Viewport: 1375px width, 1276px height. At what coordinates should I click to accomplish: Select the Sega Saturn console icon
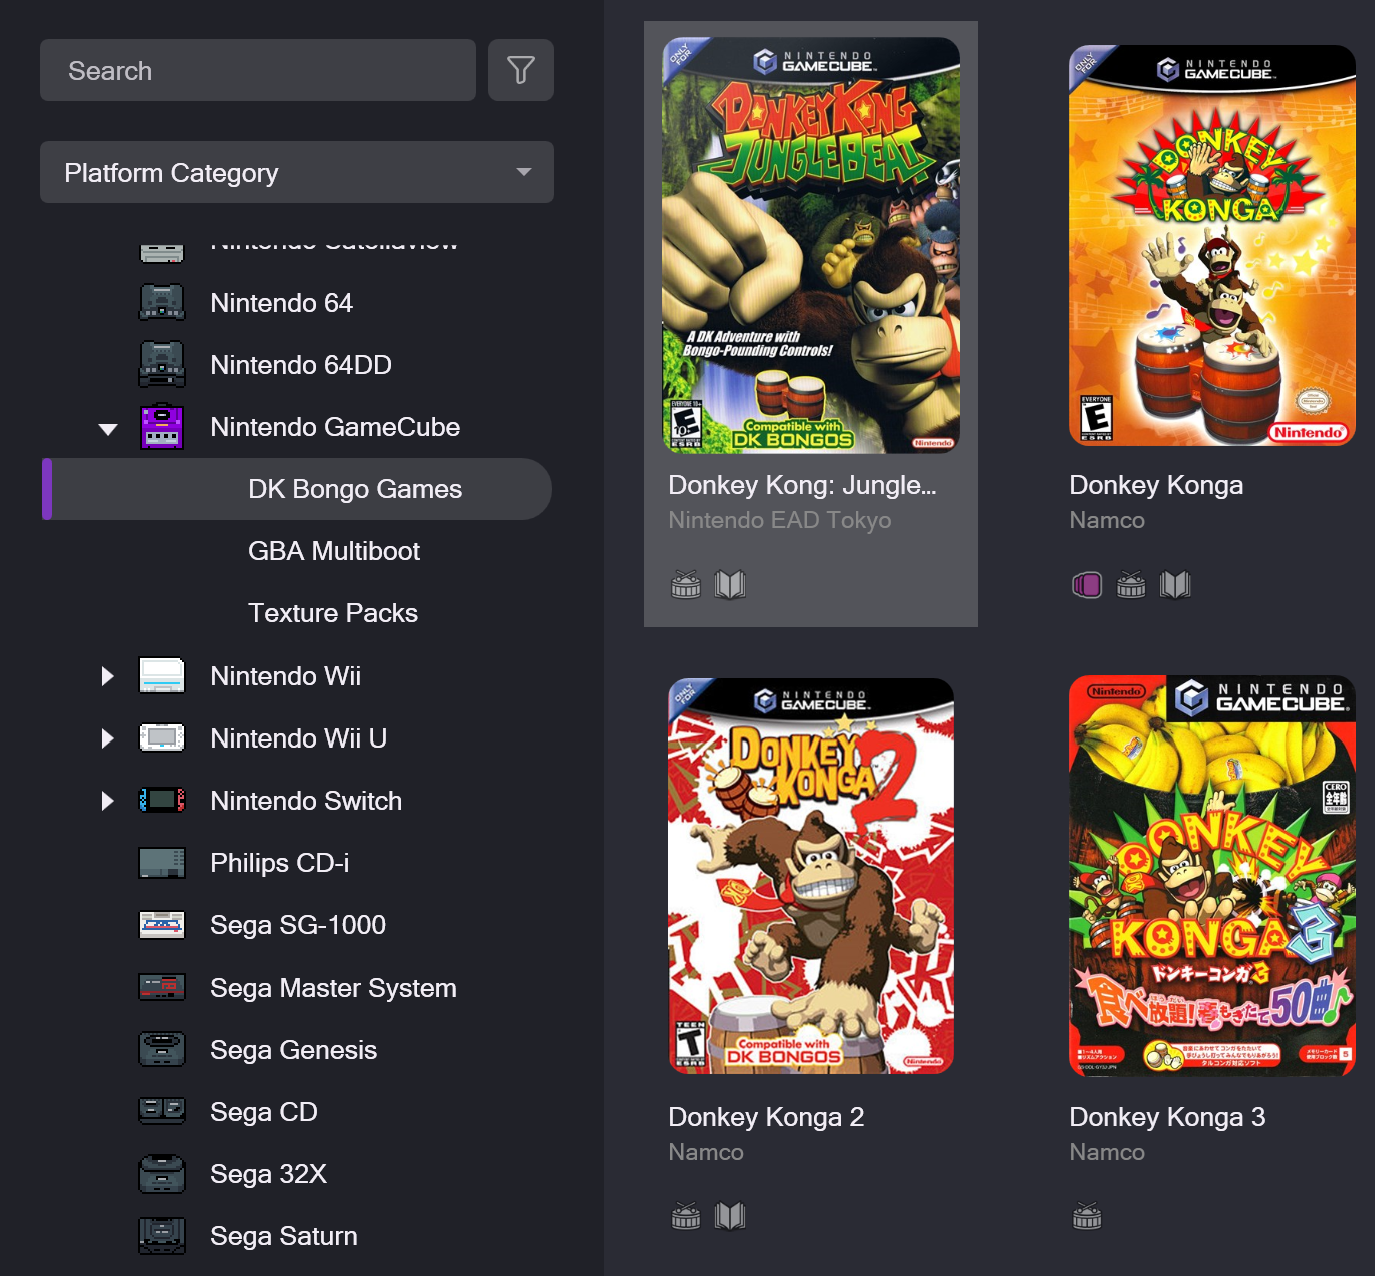point(162,1236)
